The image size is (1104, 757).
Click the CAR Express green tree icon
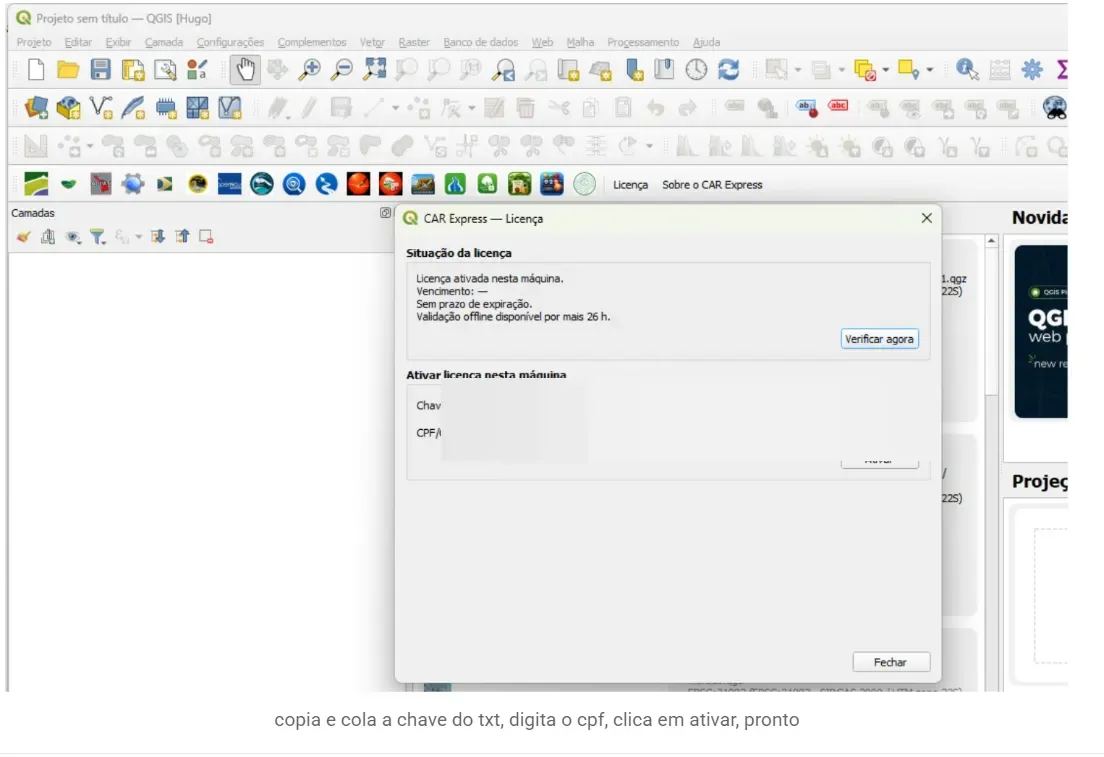click(x=487, y=184)
